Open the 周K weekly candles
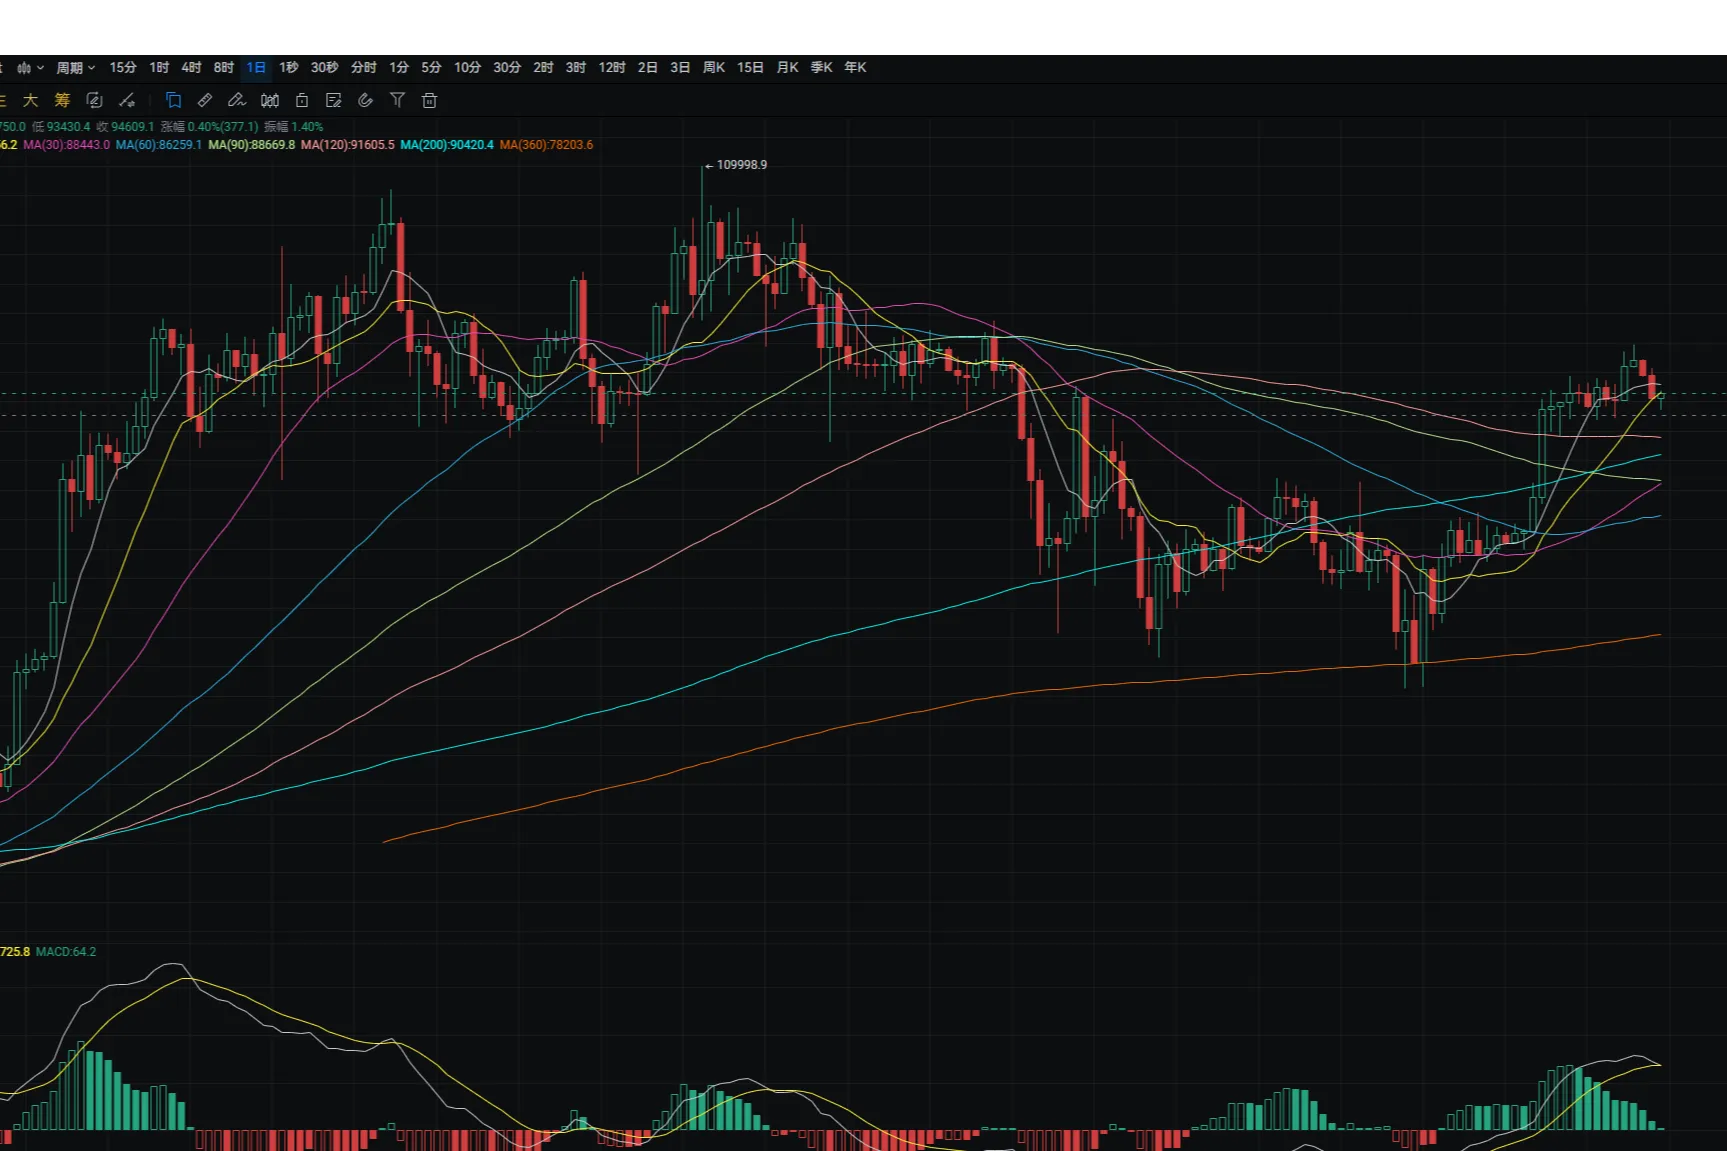 pos(714,68)
